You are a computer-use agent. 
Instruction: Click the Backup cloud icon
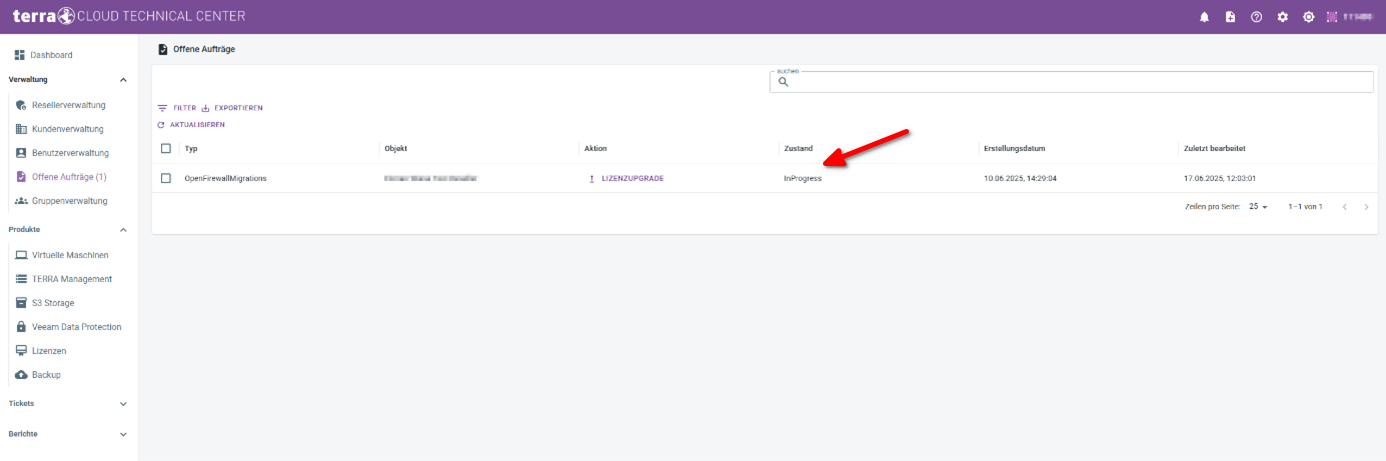pos(21,375)
